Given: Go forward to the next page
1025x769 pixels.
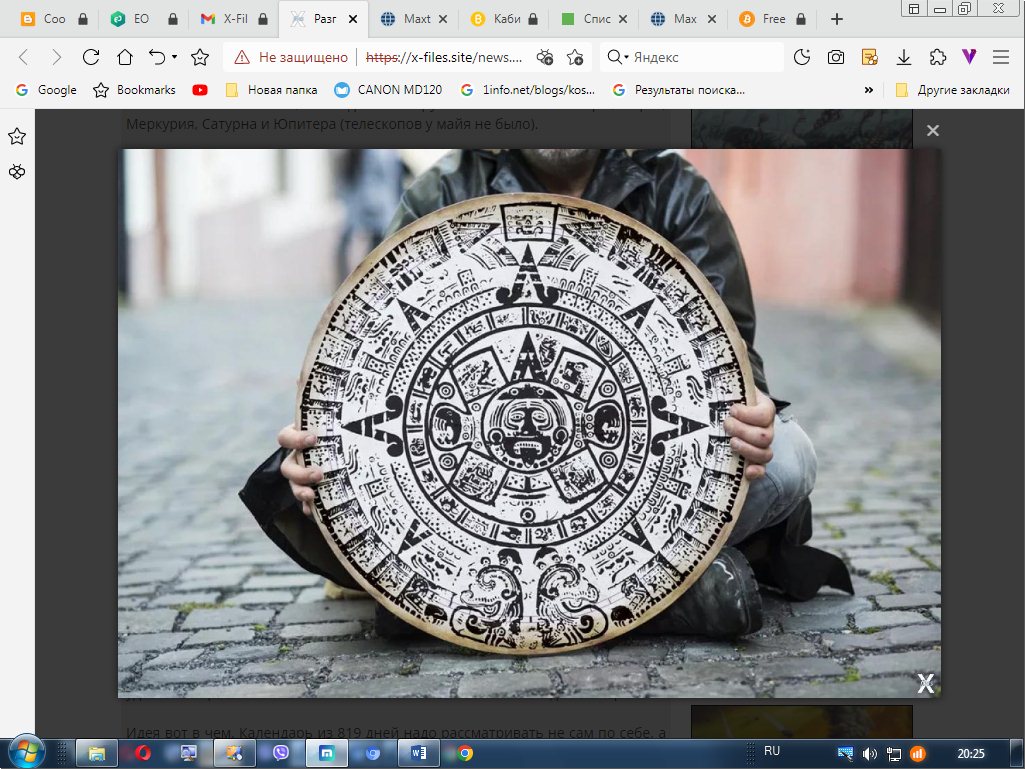Looking at the screenshot, I should click(x=57, y=58).
